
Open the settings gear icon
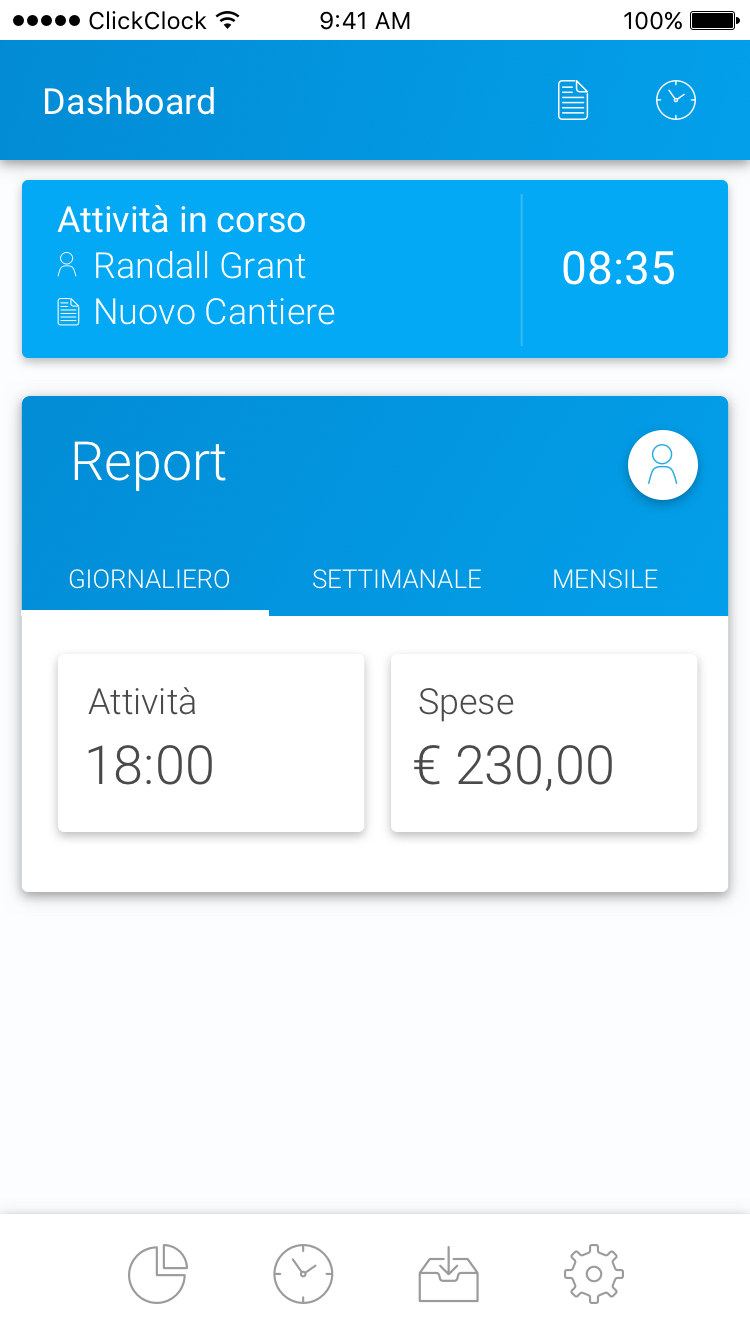[594, 1274]
